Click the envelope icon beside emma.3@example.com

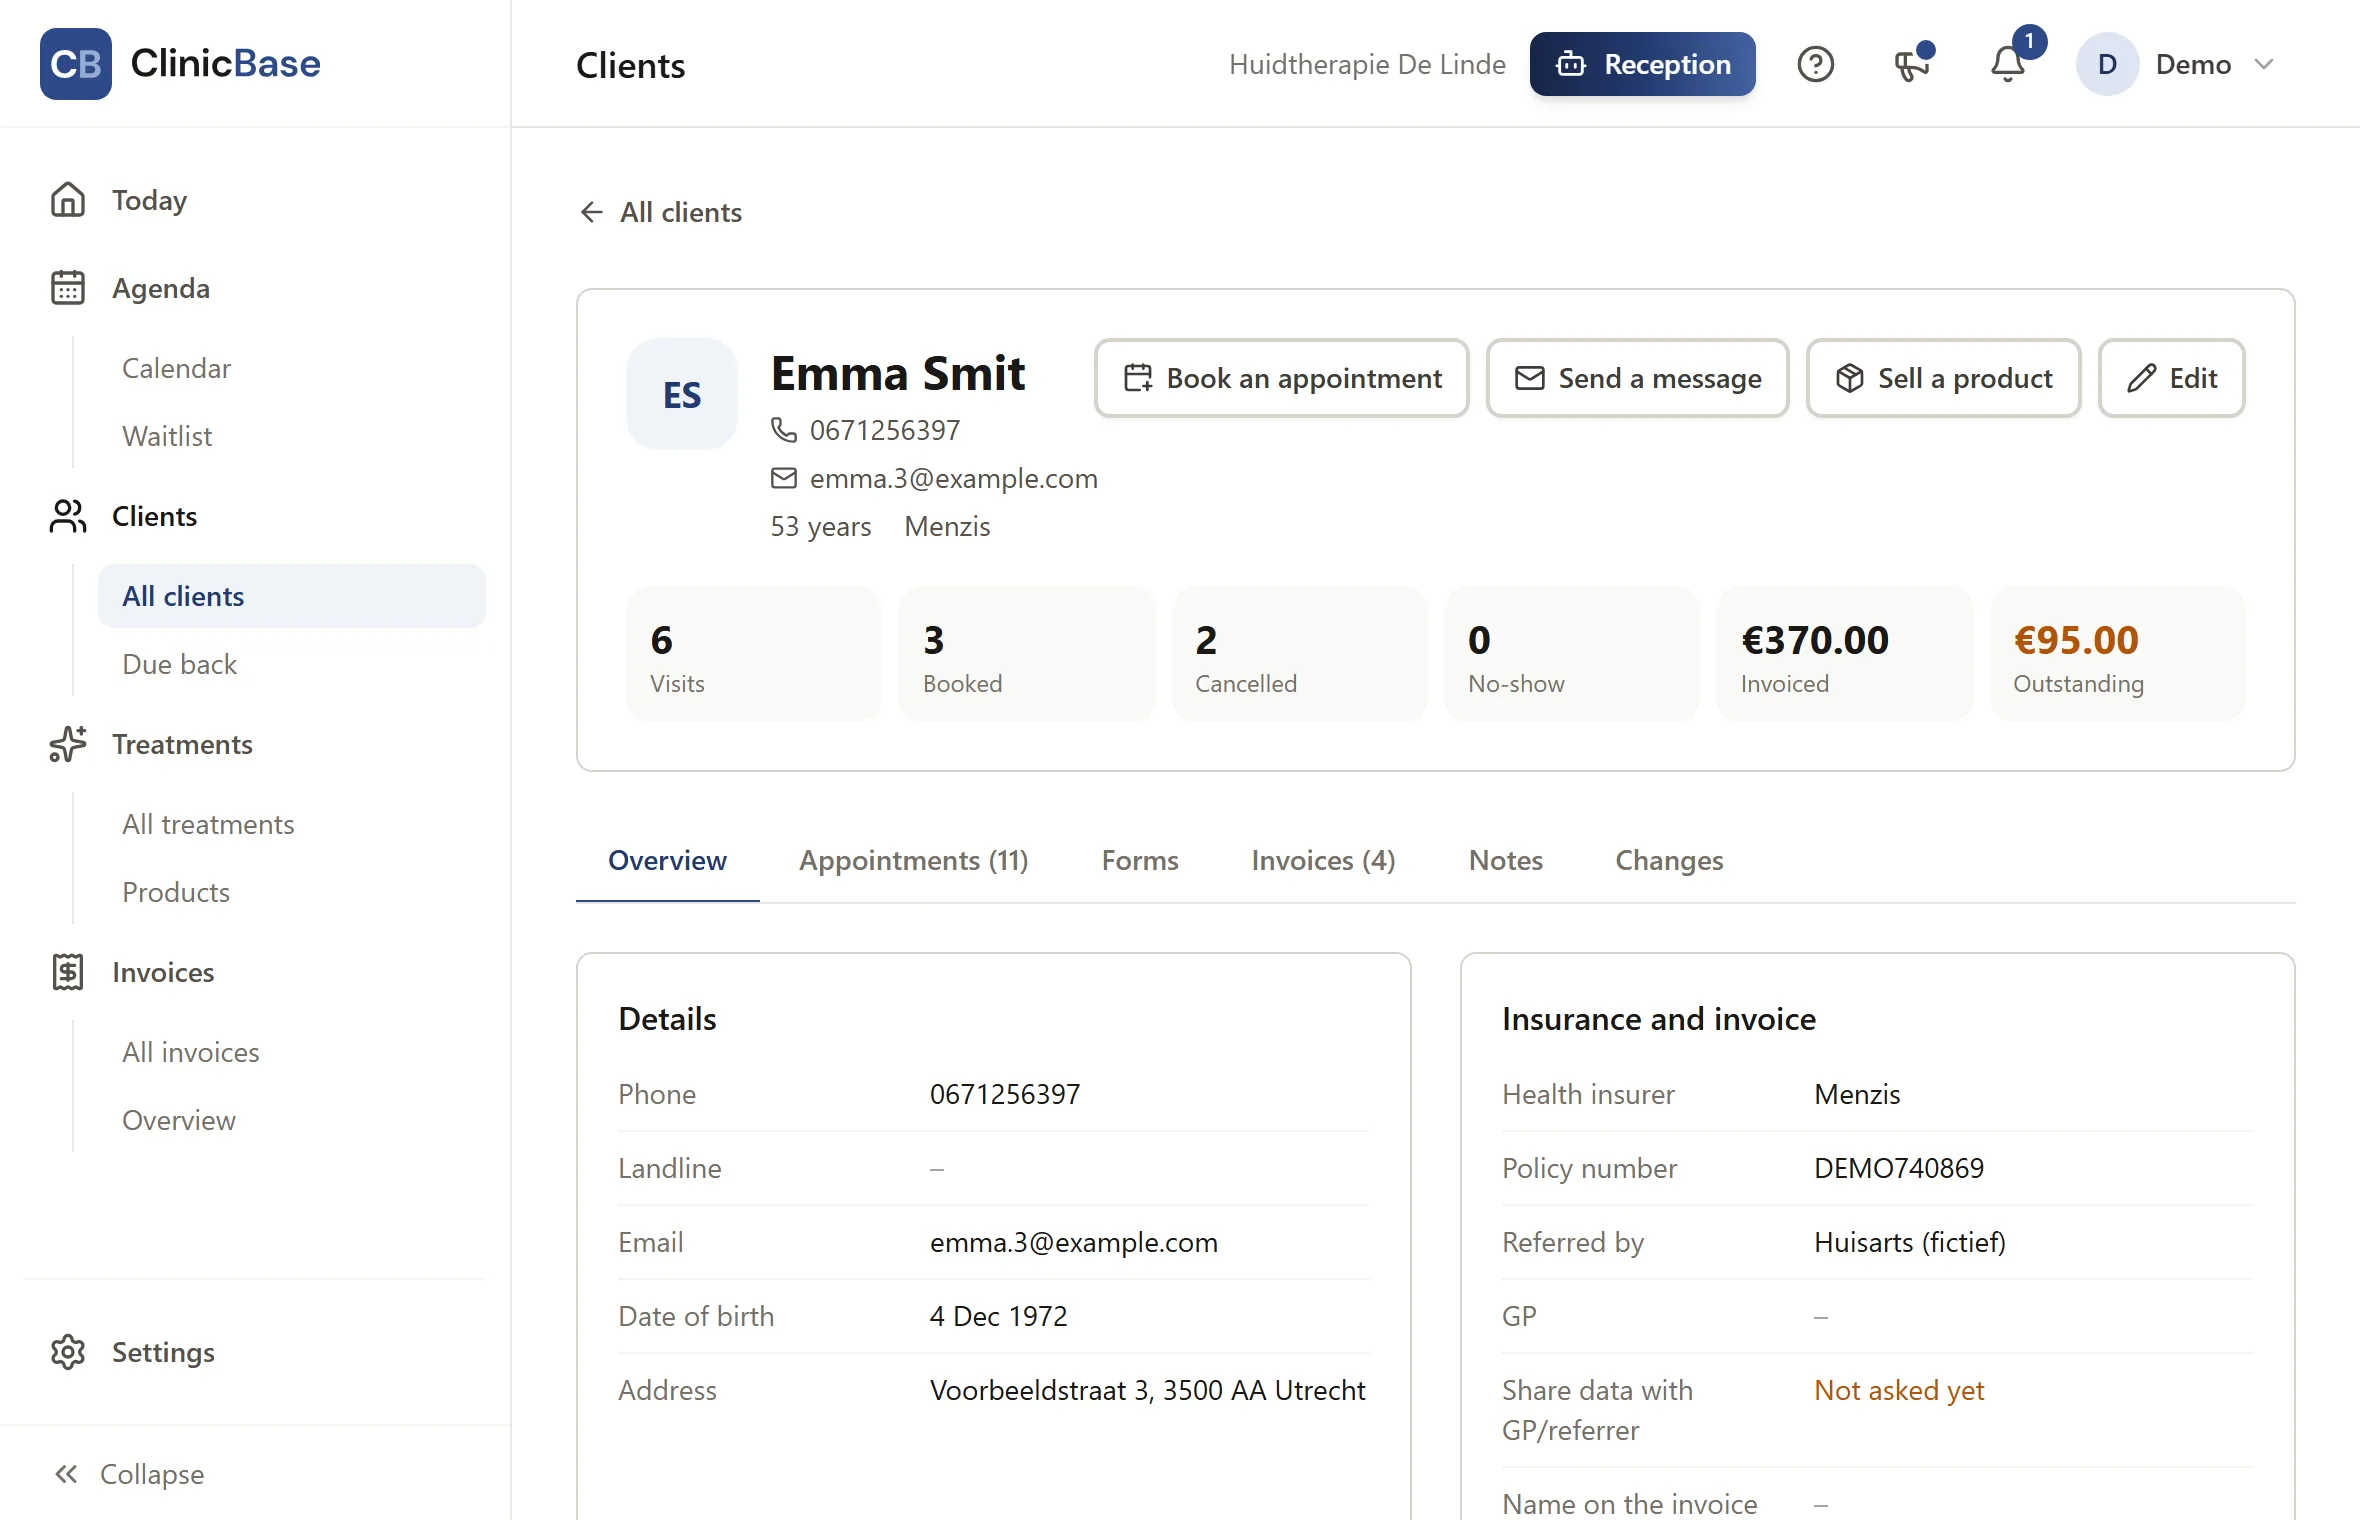tap(784, 478)
